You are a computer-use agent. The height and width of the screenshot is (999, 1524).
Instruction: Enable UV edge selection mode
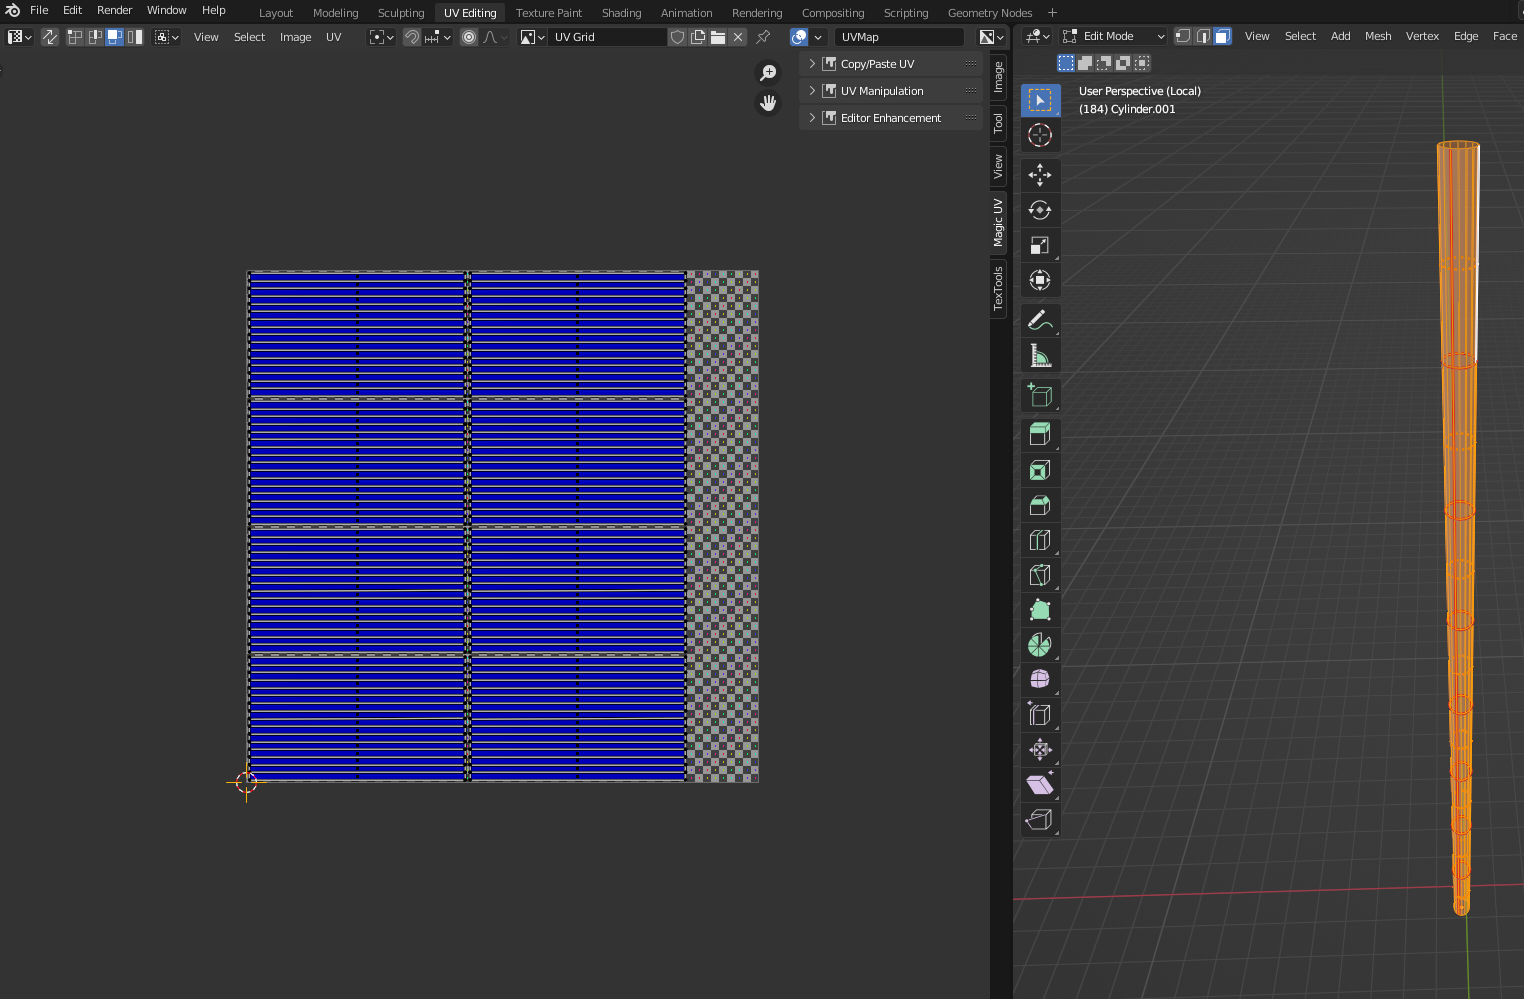tap(95, 37)
